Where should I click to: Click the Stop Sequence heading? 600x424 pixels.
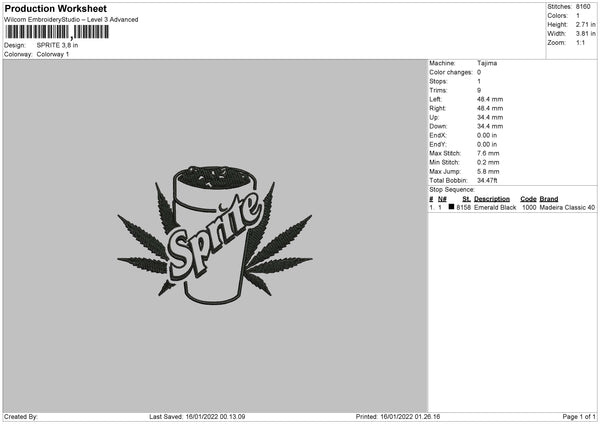(x=452, y=190)
